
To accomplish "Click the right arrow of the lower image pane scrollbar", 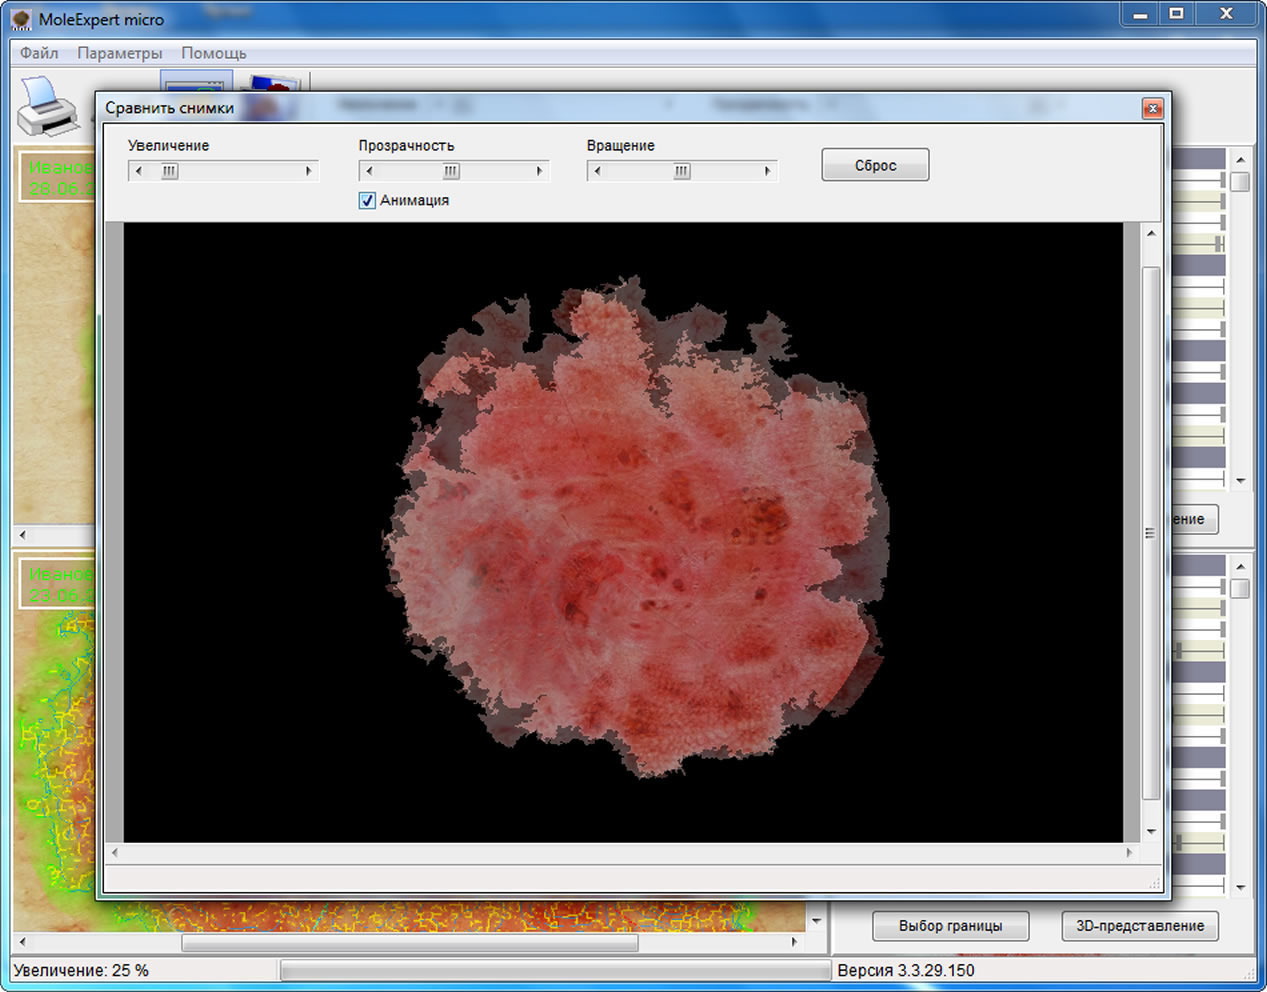I will pos(794,942).
